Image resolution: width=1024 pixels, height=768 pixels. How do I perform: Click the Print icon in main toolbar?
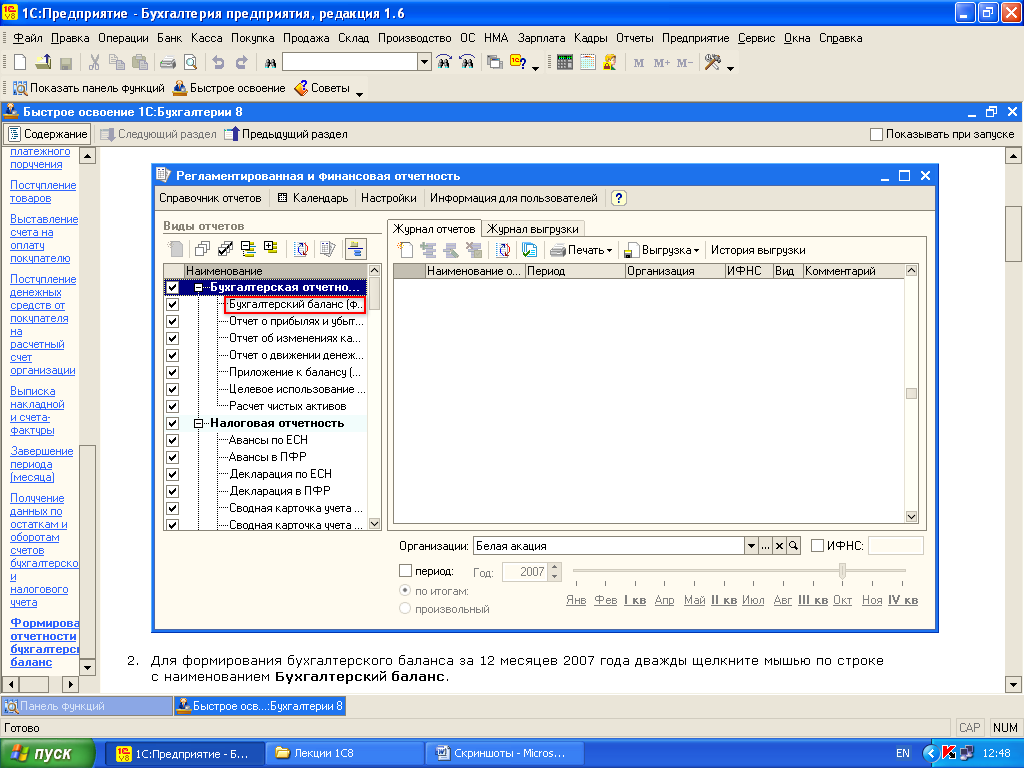pos(168,63)
